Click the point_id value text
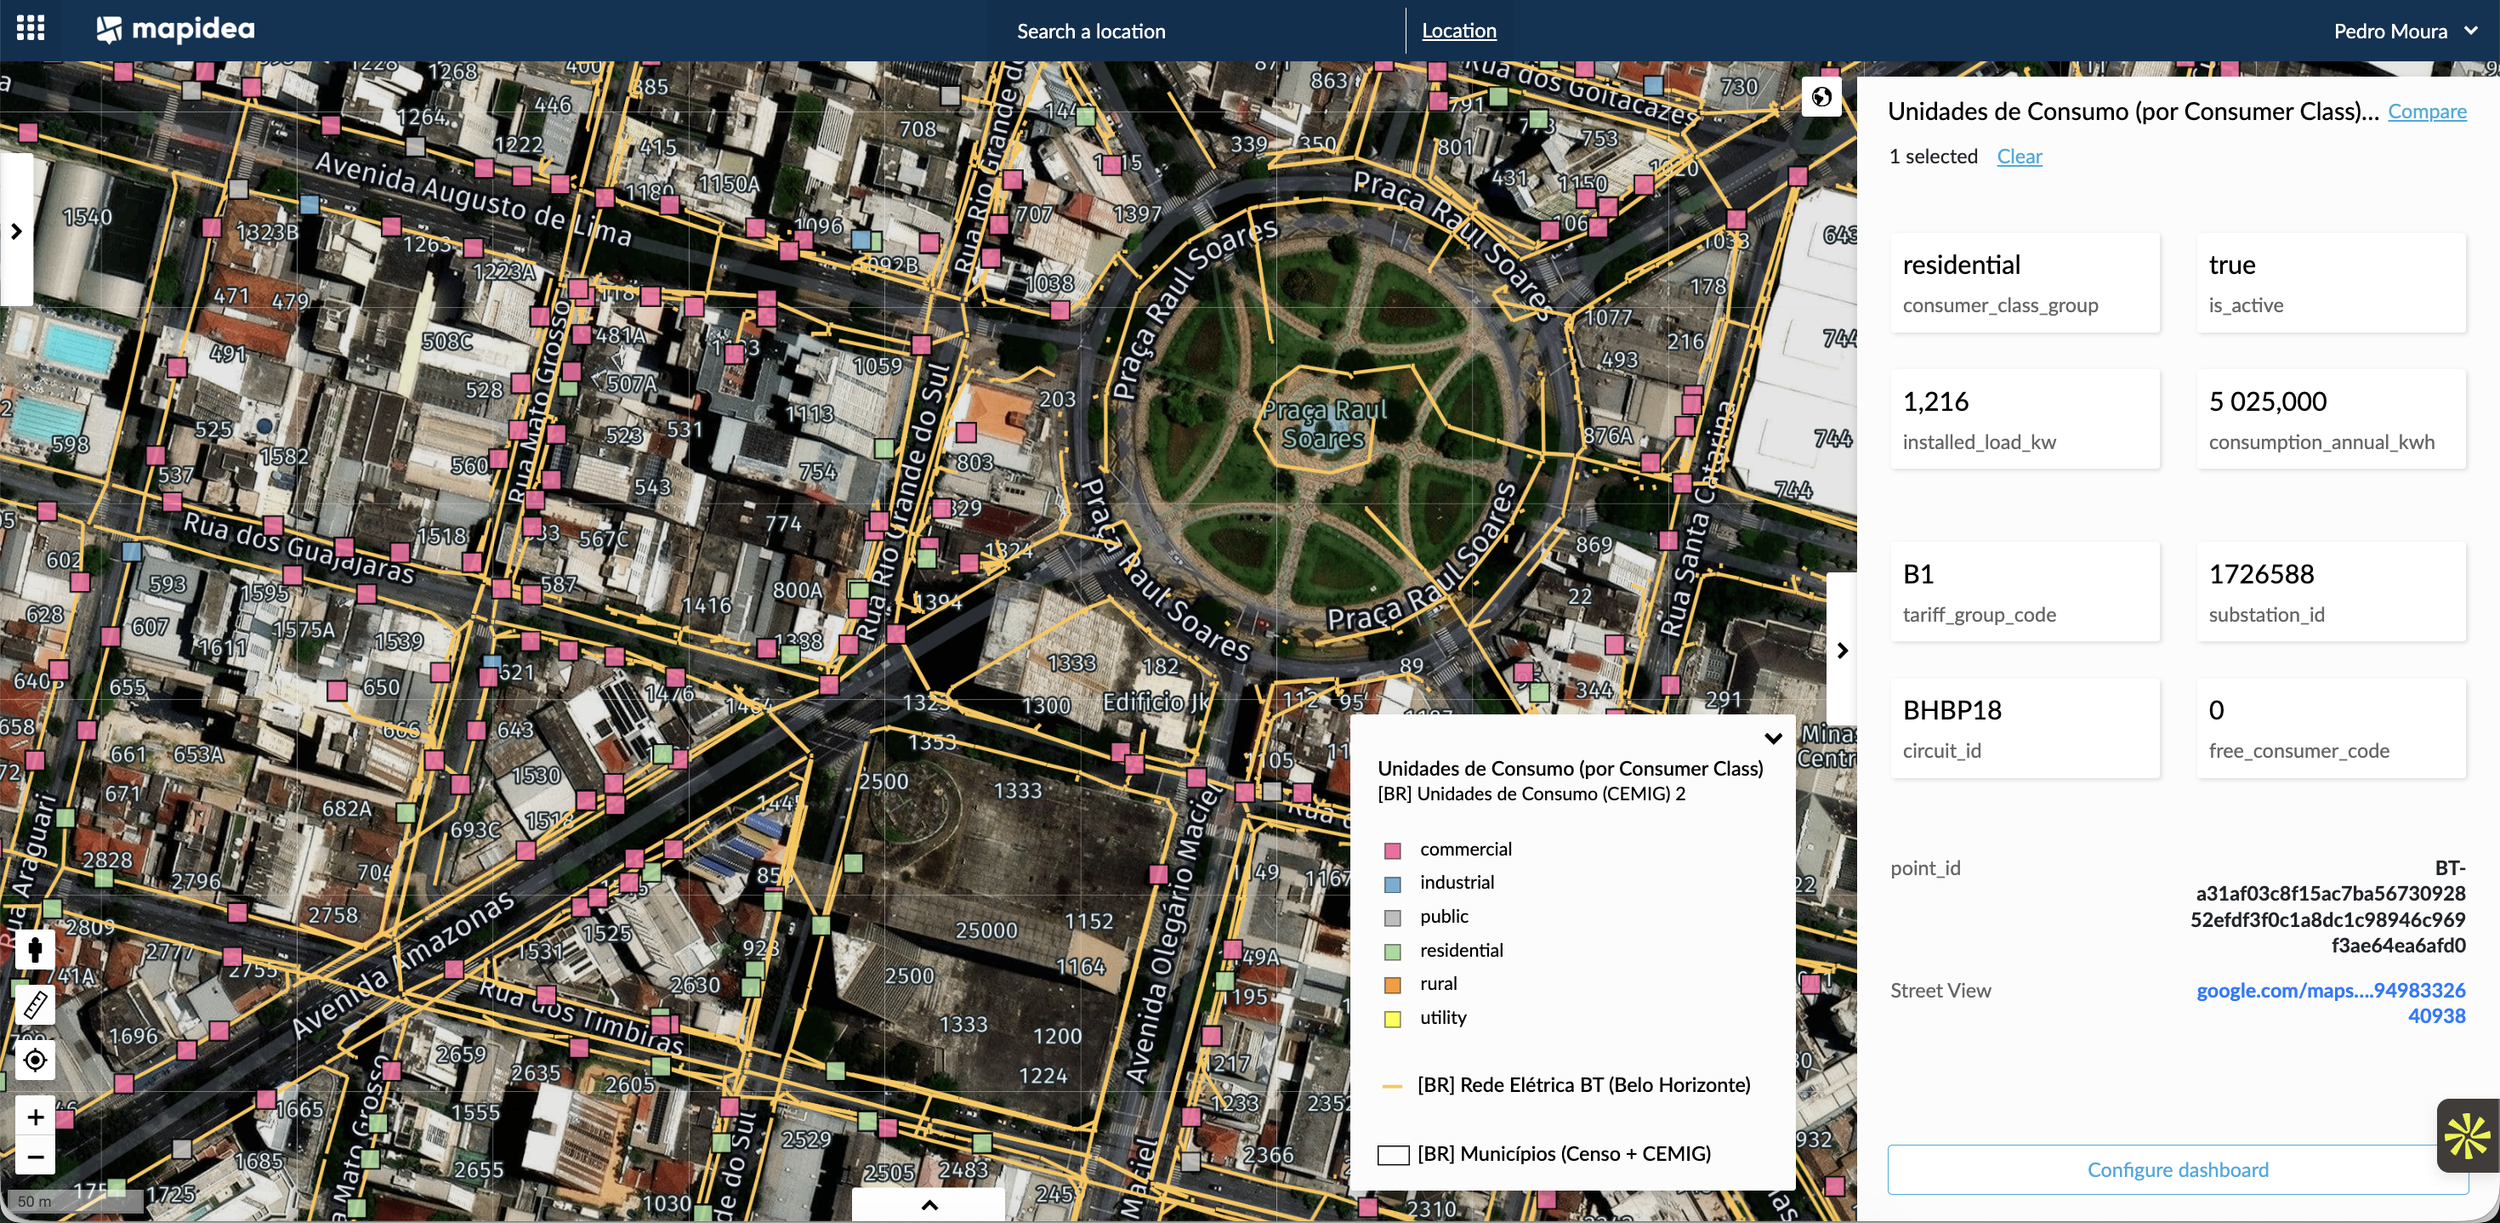The image size is (2500, 1223). click(2328, 906)
